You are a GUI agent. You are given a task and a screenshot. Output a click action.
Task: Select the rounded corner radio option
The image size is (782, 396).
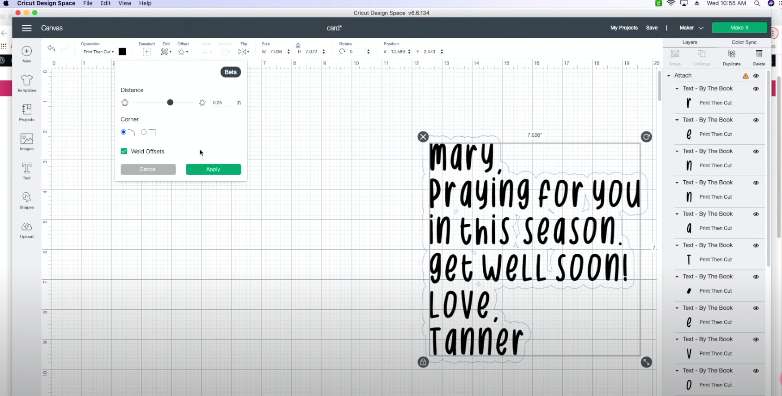click(124, 132)
